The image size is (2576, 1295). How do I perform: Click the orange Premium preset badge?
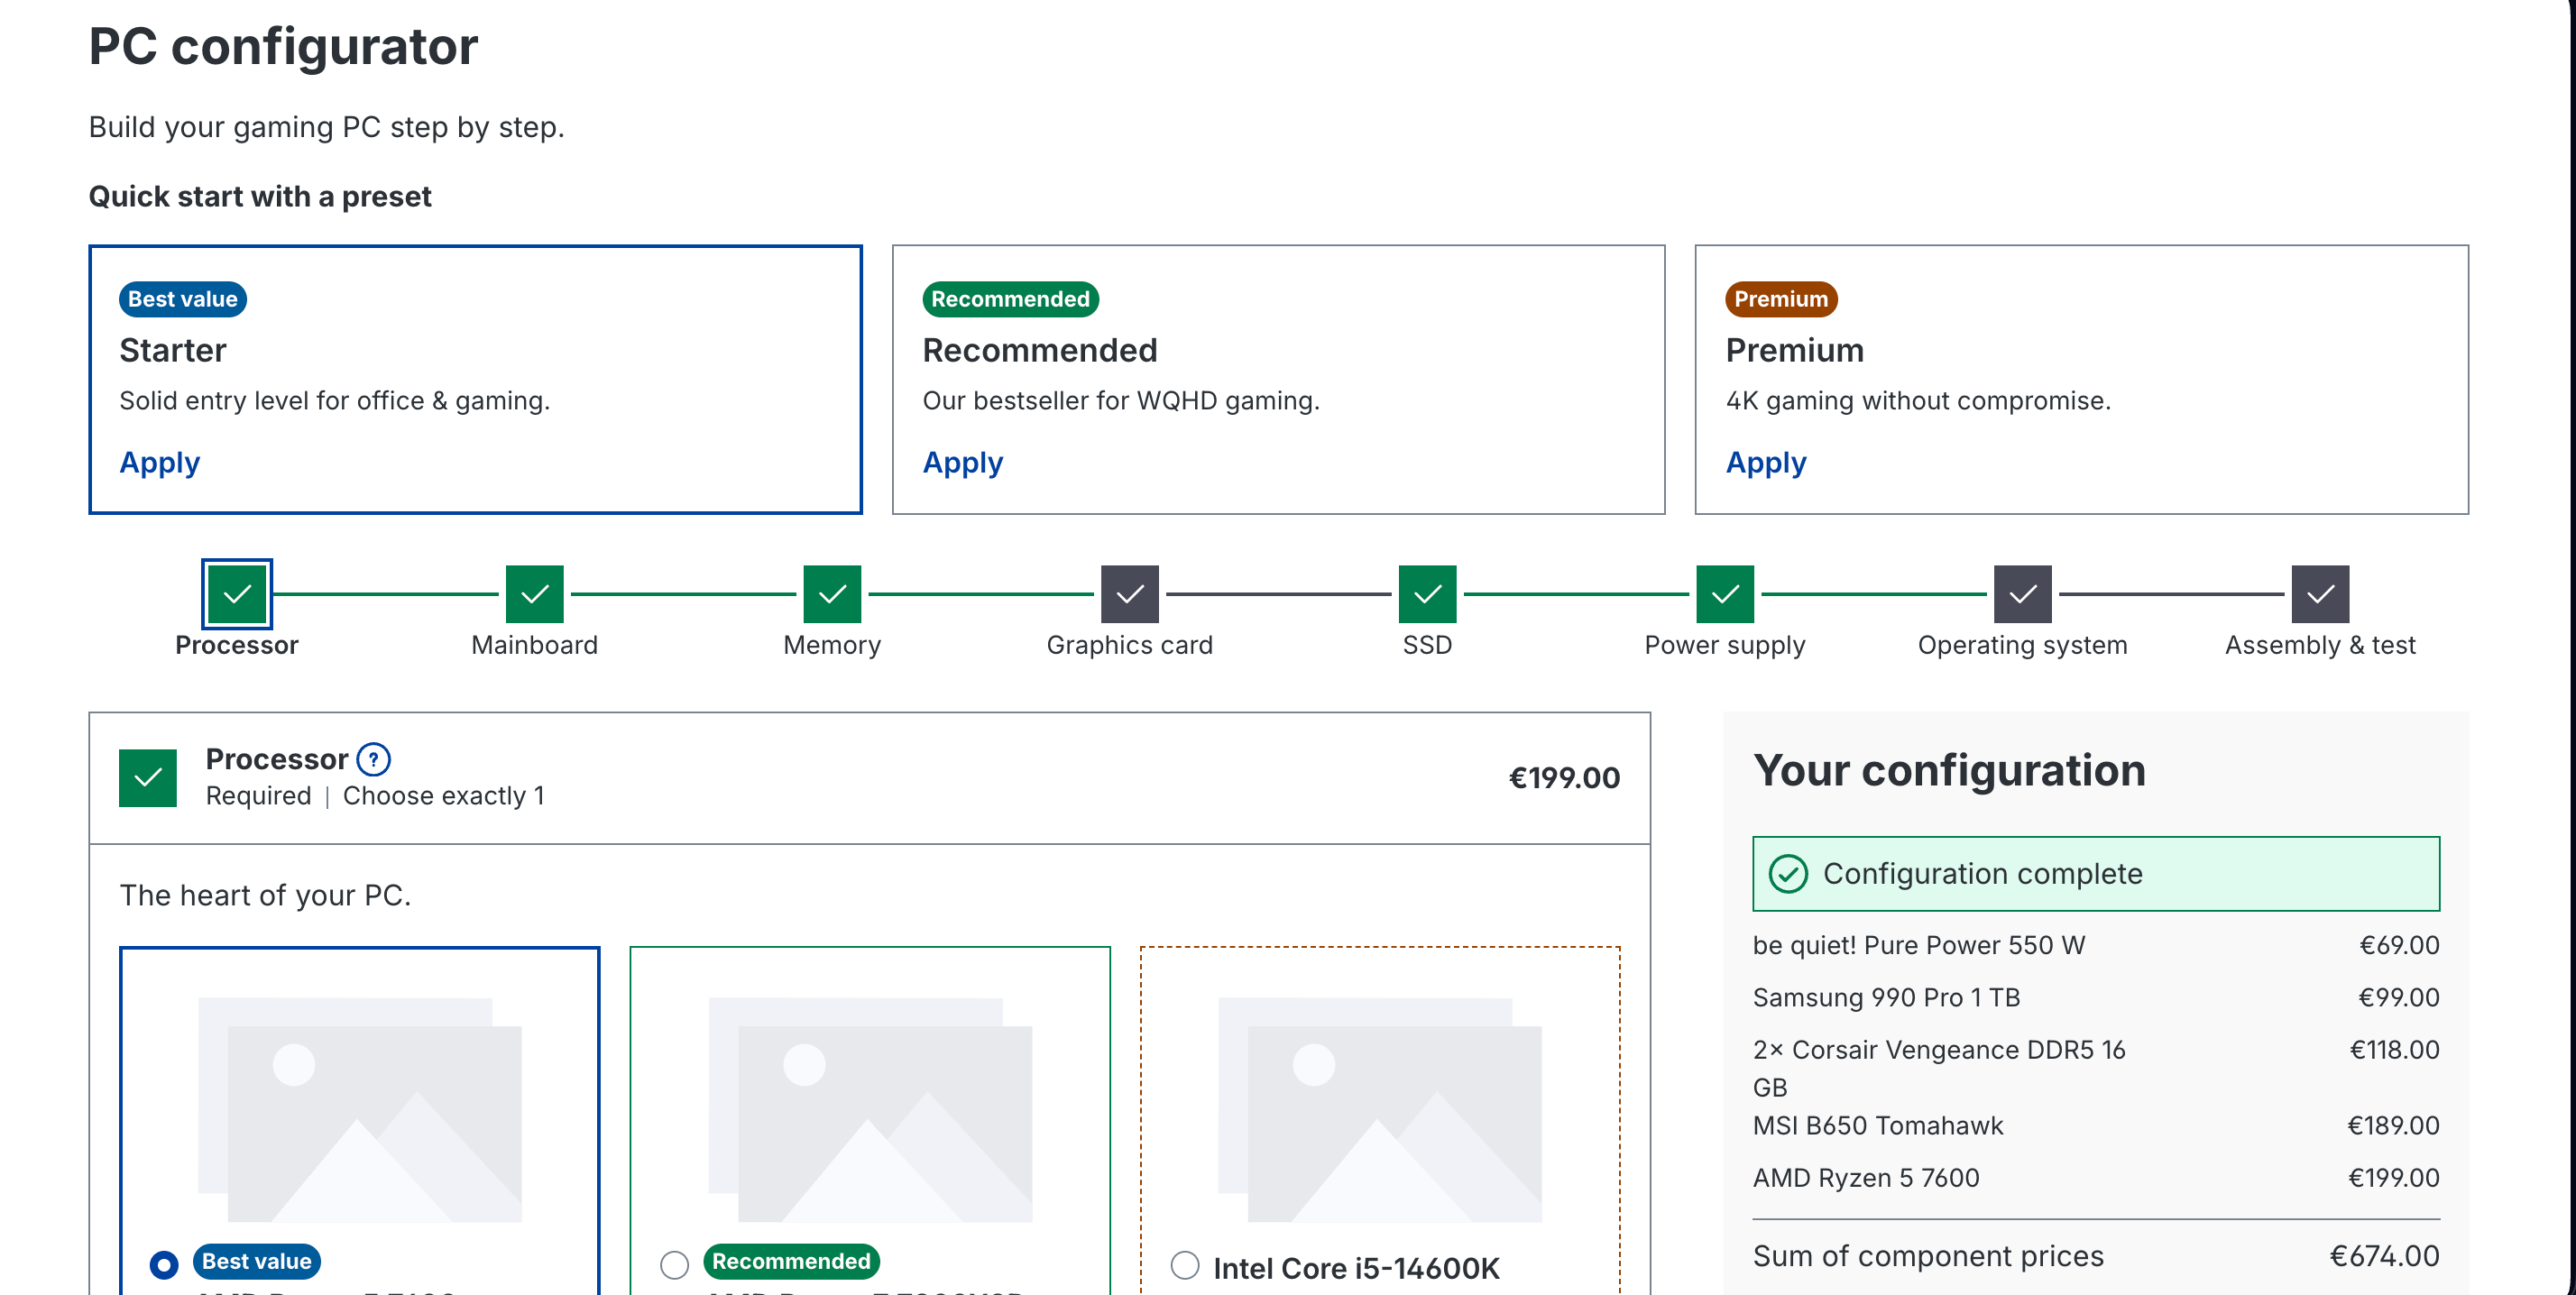1781,299
